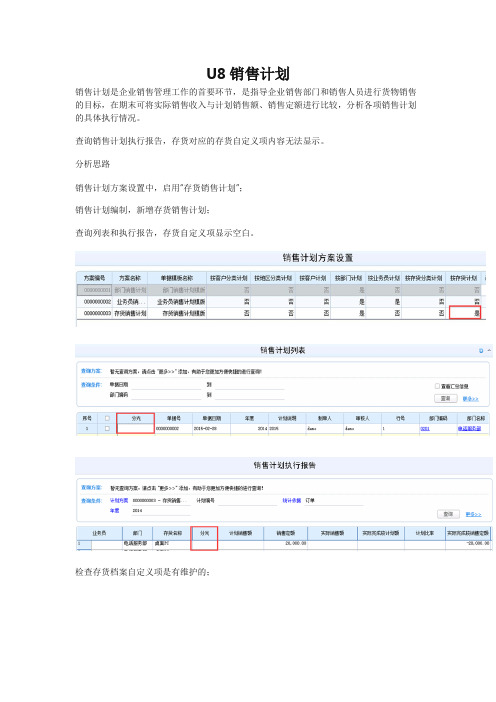Click the 查询方案 label in 销售计划列表
This screenshot has width=496, height=702.
click(91, 371)
